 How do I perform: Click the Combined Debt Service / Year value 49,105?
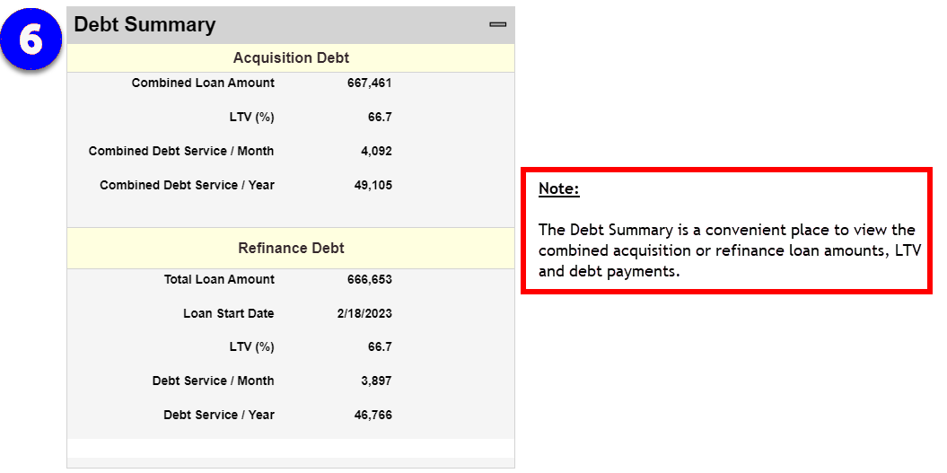coord(372,185)
